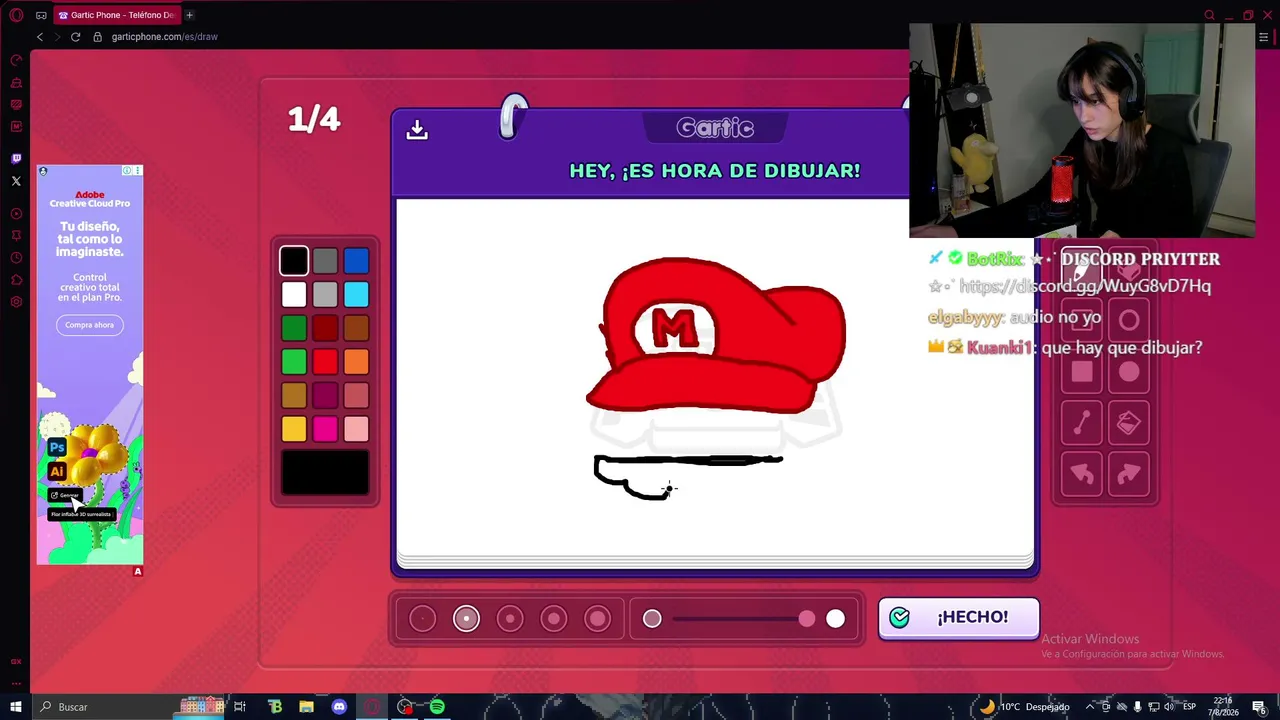Image resolution: width=1280 pixels, height=720 pixels.
Task: Pick the golden brown color swatch
Action: tap(294, 396)
